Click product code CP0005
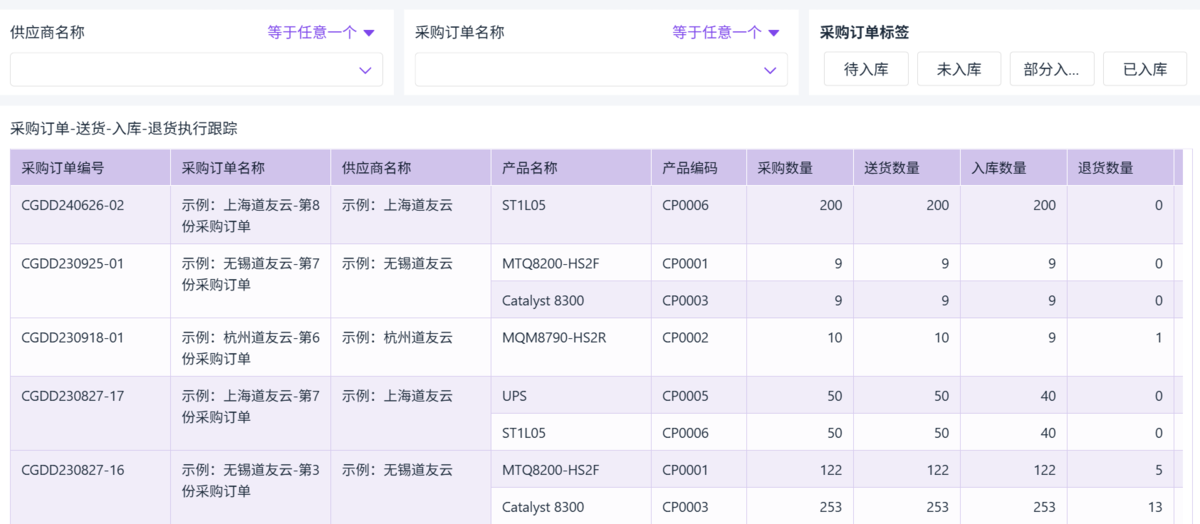Viewport: 1200px width, 524px height. coord(685,396)
